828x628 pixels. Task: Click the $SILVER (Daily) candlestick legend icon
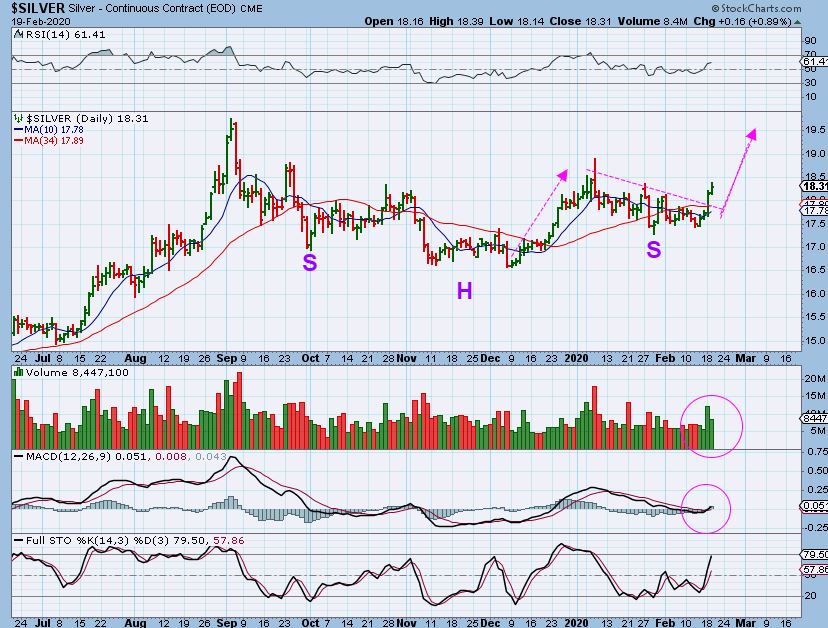click(19, 118)
